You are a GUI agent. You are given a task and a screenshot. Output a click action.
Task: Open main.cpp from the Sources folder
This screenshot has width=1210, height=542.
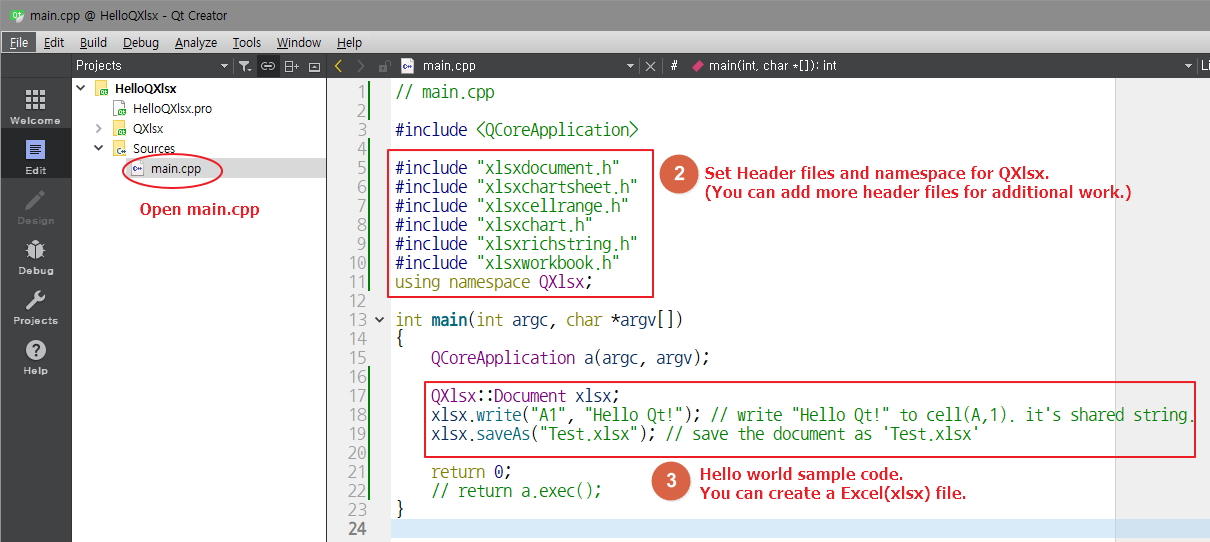pyautogui.click(x=175, y=168)
